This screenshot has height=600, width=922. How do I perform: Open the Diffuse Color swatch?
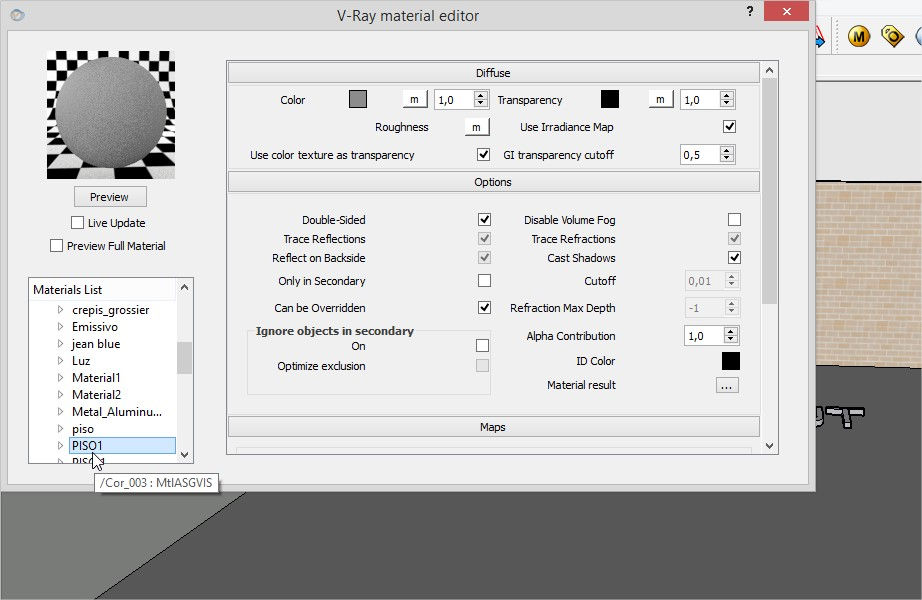coord(358,99)
